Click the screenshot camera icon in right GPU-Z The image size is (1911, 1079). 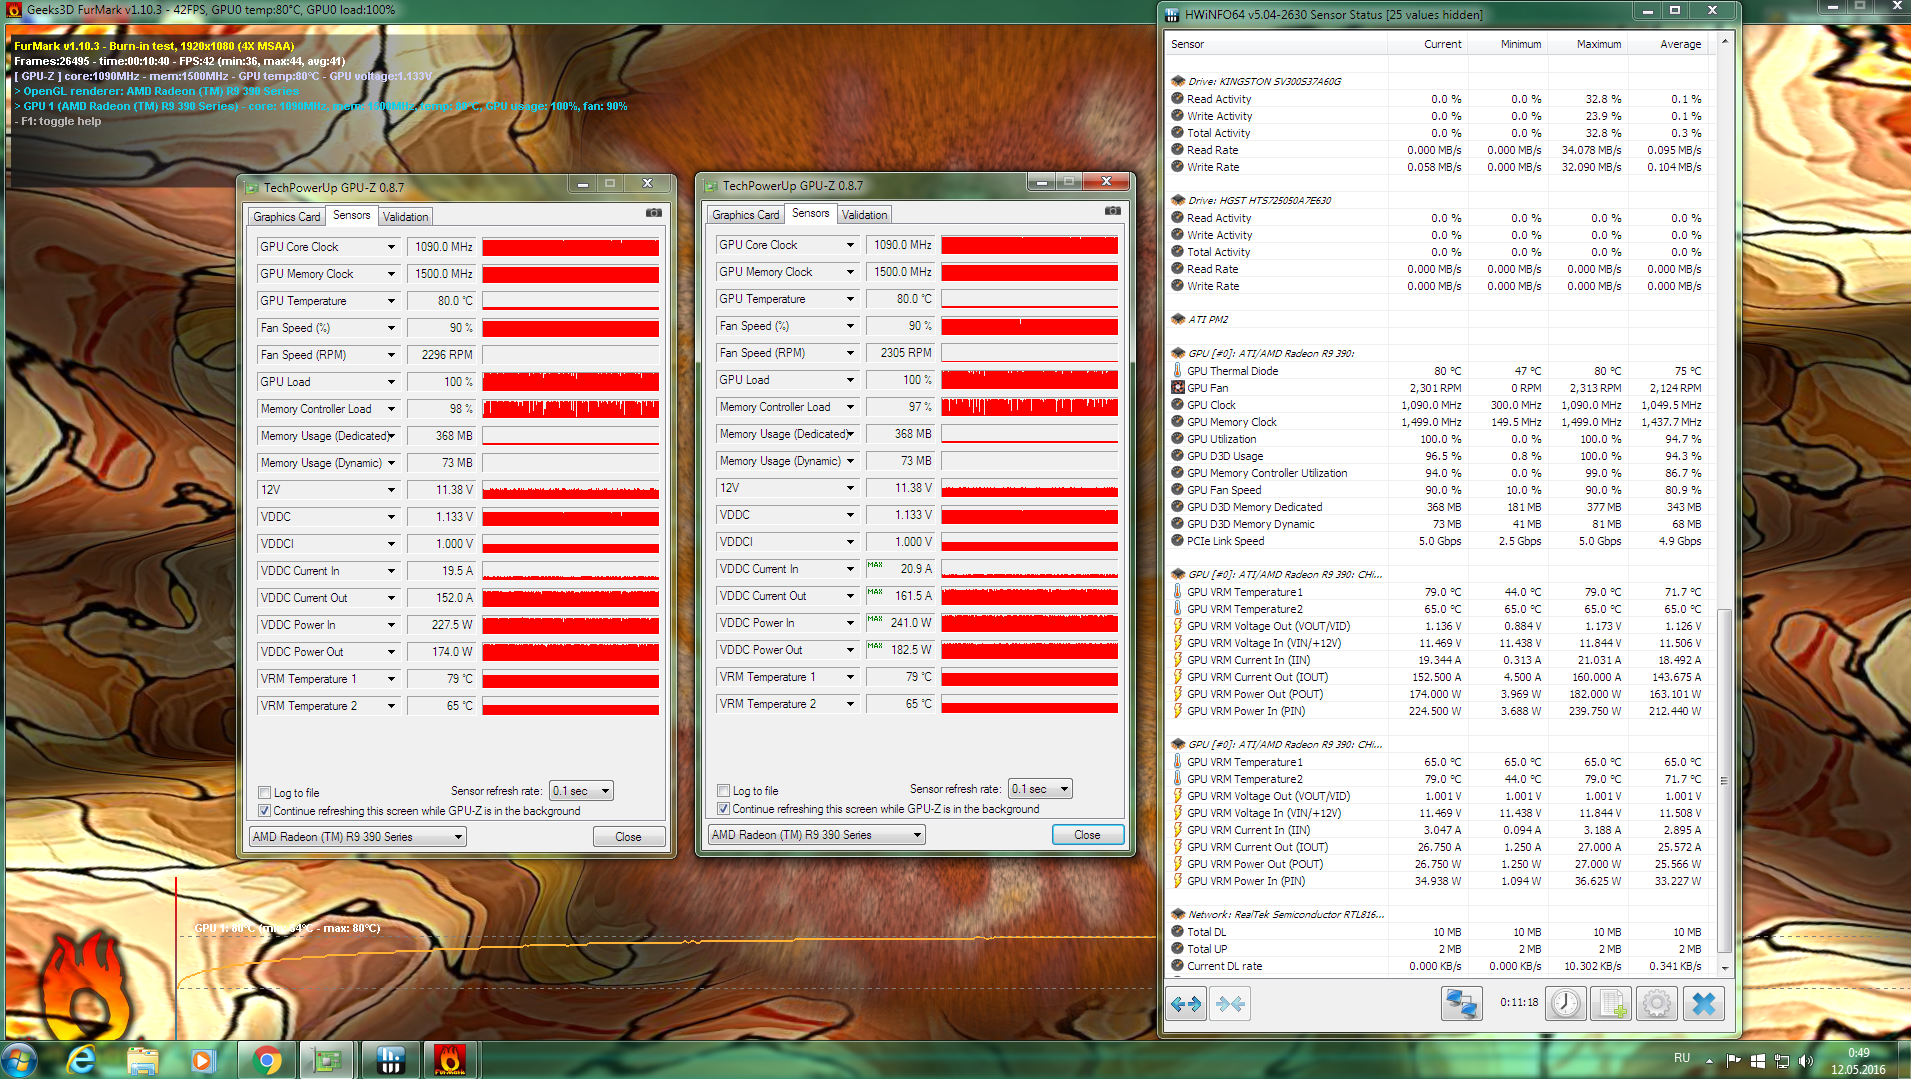[x=1112, y=211]
